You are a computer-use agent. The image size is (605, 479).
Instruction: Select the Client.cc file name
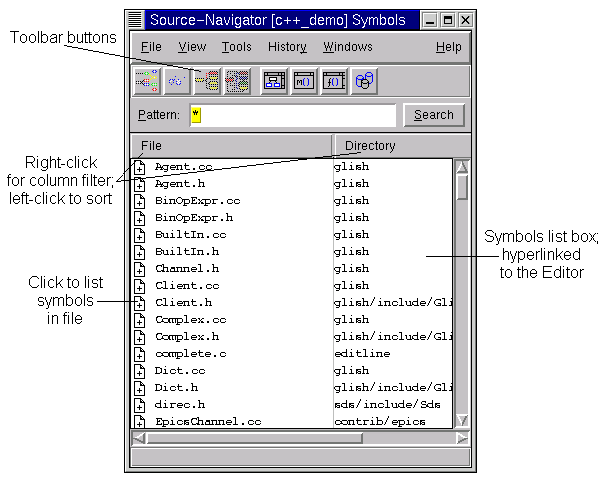click(x=187, y=286)
